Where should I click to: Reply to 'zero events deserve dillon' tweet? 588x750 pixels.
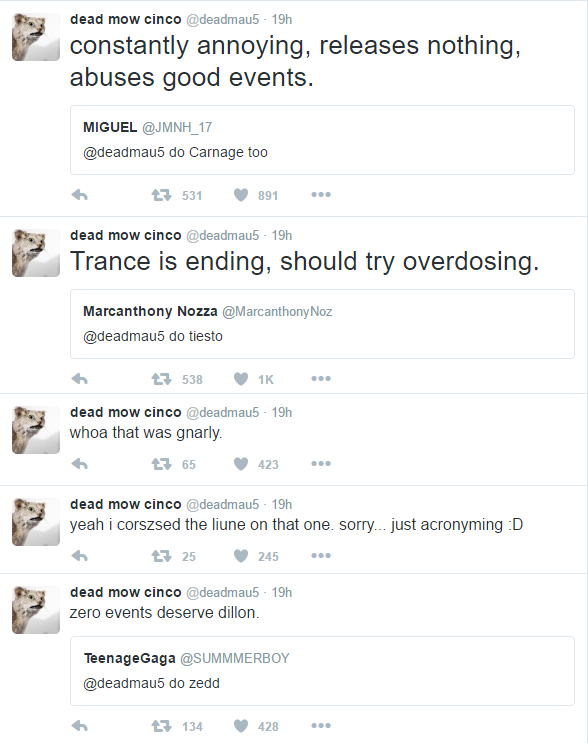click(80, 726)
